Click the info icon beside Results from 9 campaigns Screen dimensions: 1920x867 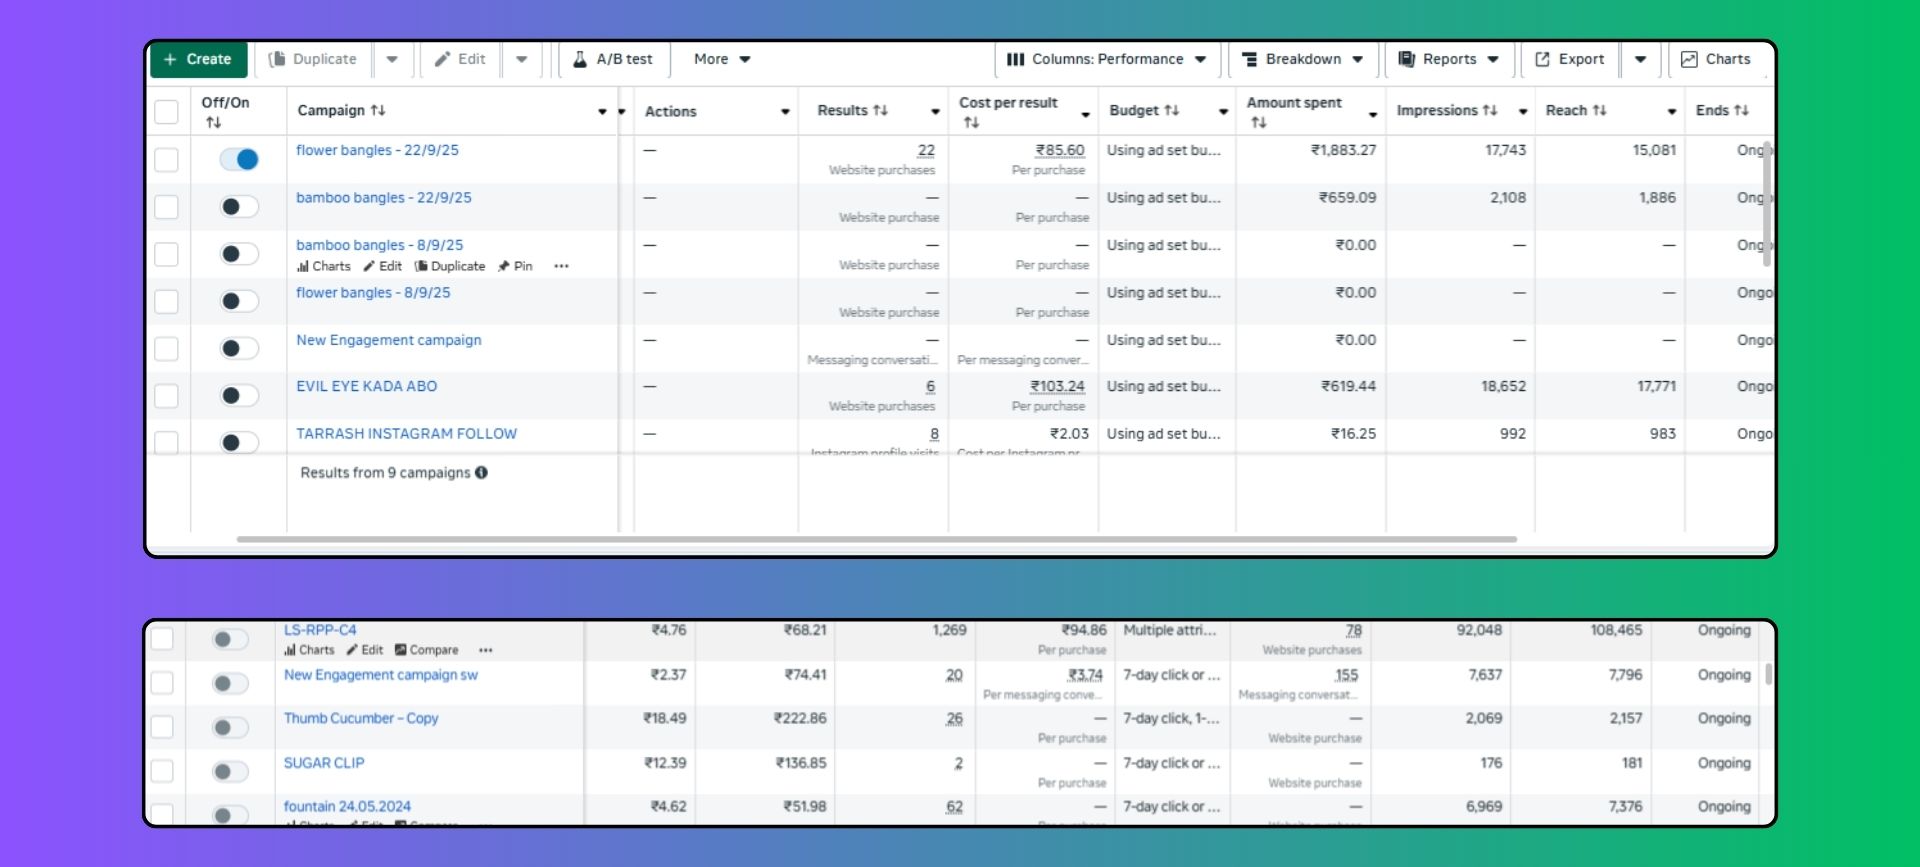[x=482, y=473]
